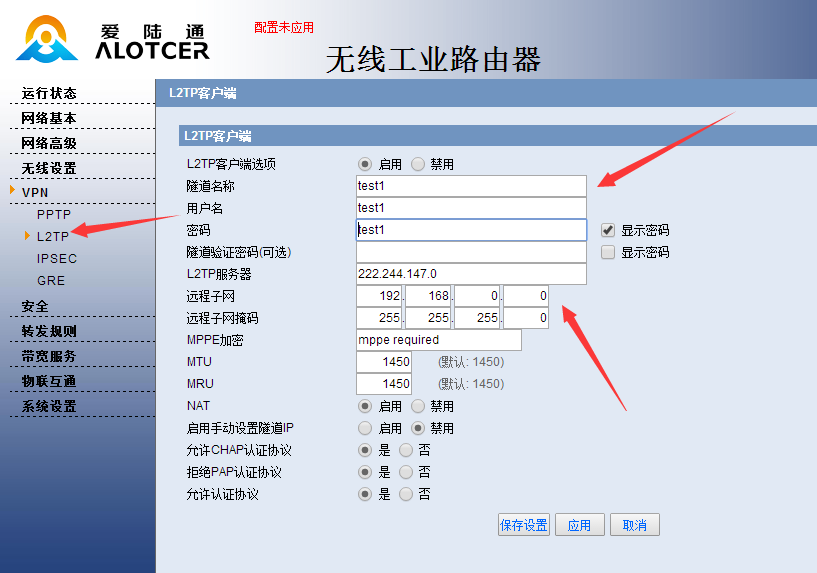This screenshot has width=817, height=573.
Task: Click the Alotcer logo icon
Action: pyautogui.click(x=46, y=38)
